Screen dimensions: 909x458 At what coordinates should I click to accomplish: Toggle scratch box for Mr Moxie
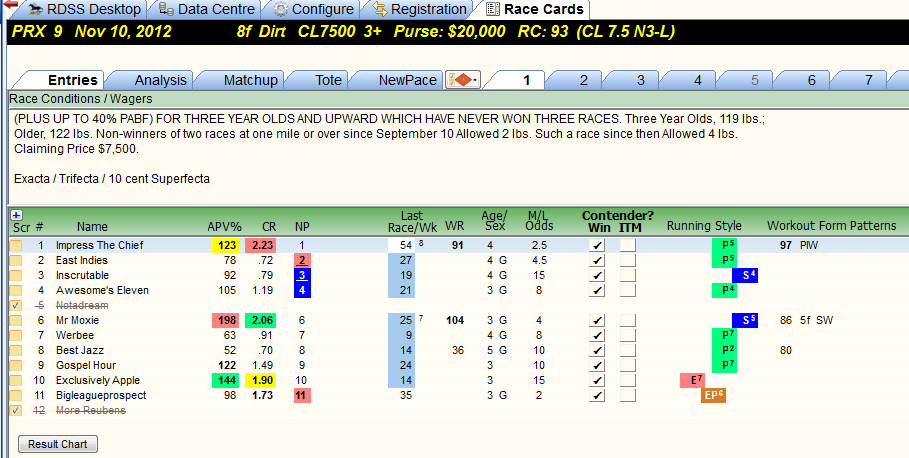[16, 321]
